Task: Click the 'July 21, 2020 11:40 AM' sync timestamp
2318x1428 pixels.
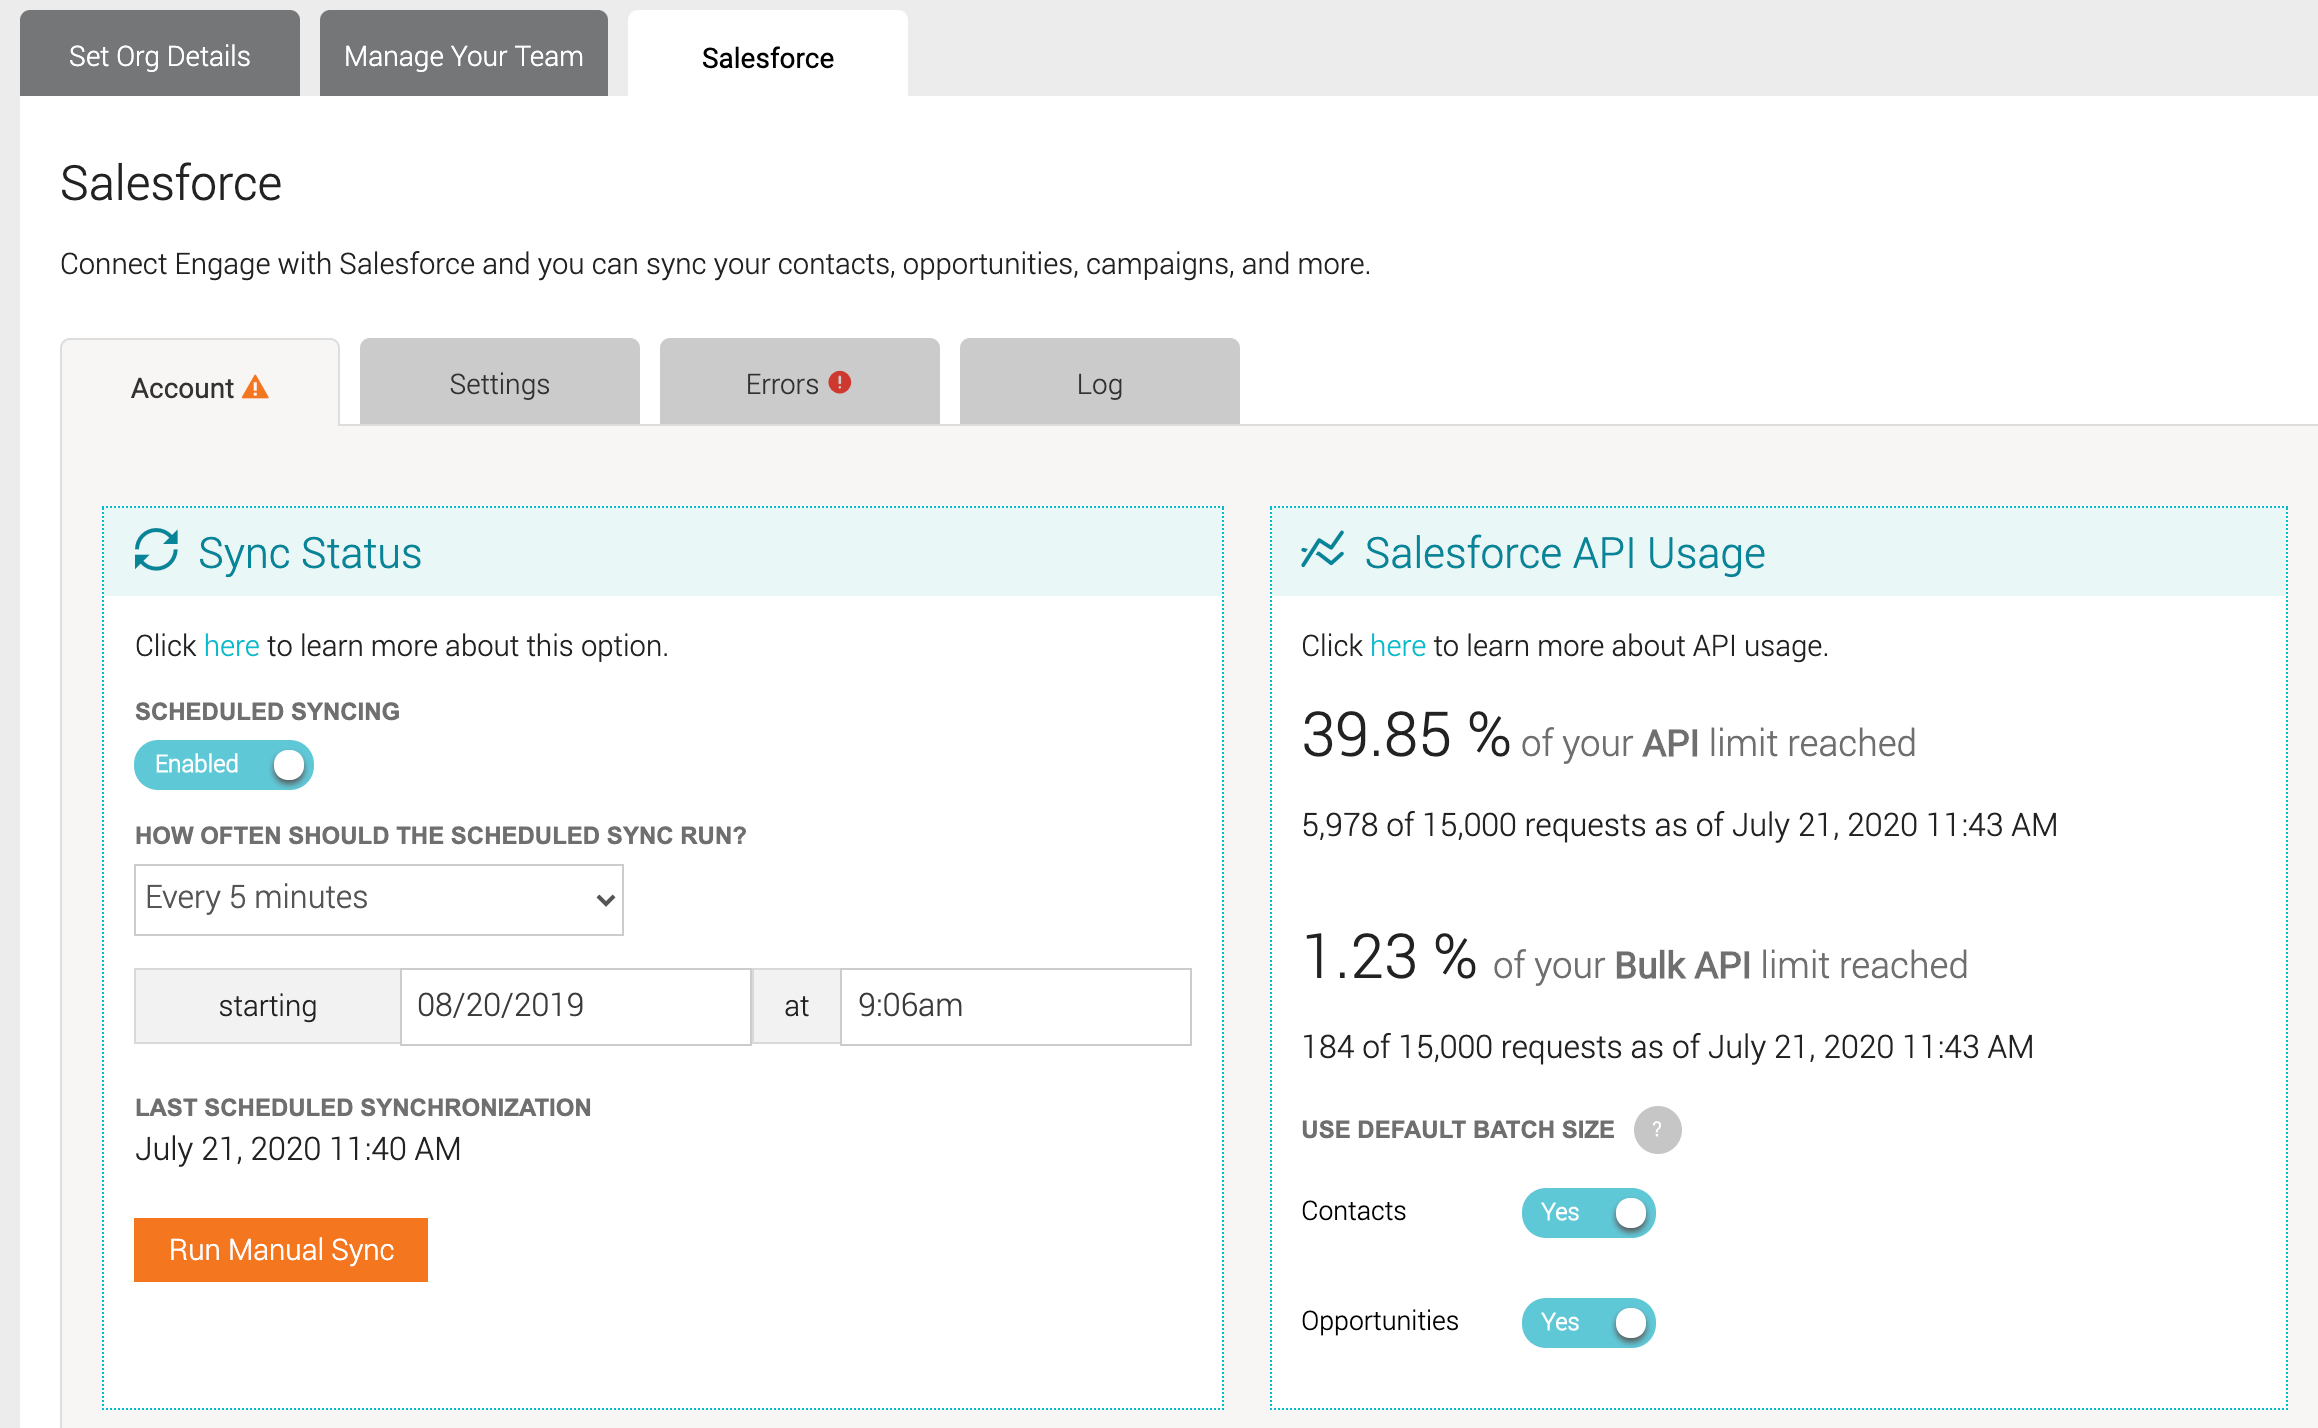Action: point(298,1149)
